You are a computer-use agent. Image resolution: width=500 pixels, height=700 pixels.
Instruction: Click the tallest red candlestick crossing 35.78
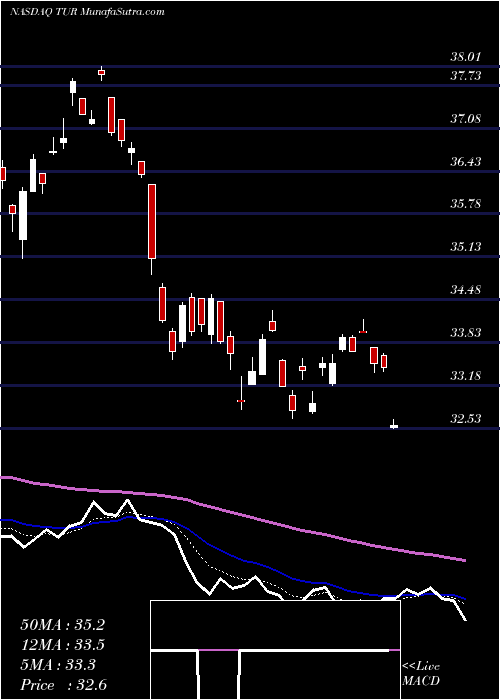click(152, 221)
